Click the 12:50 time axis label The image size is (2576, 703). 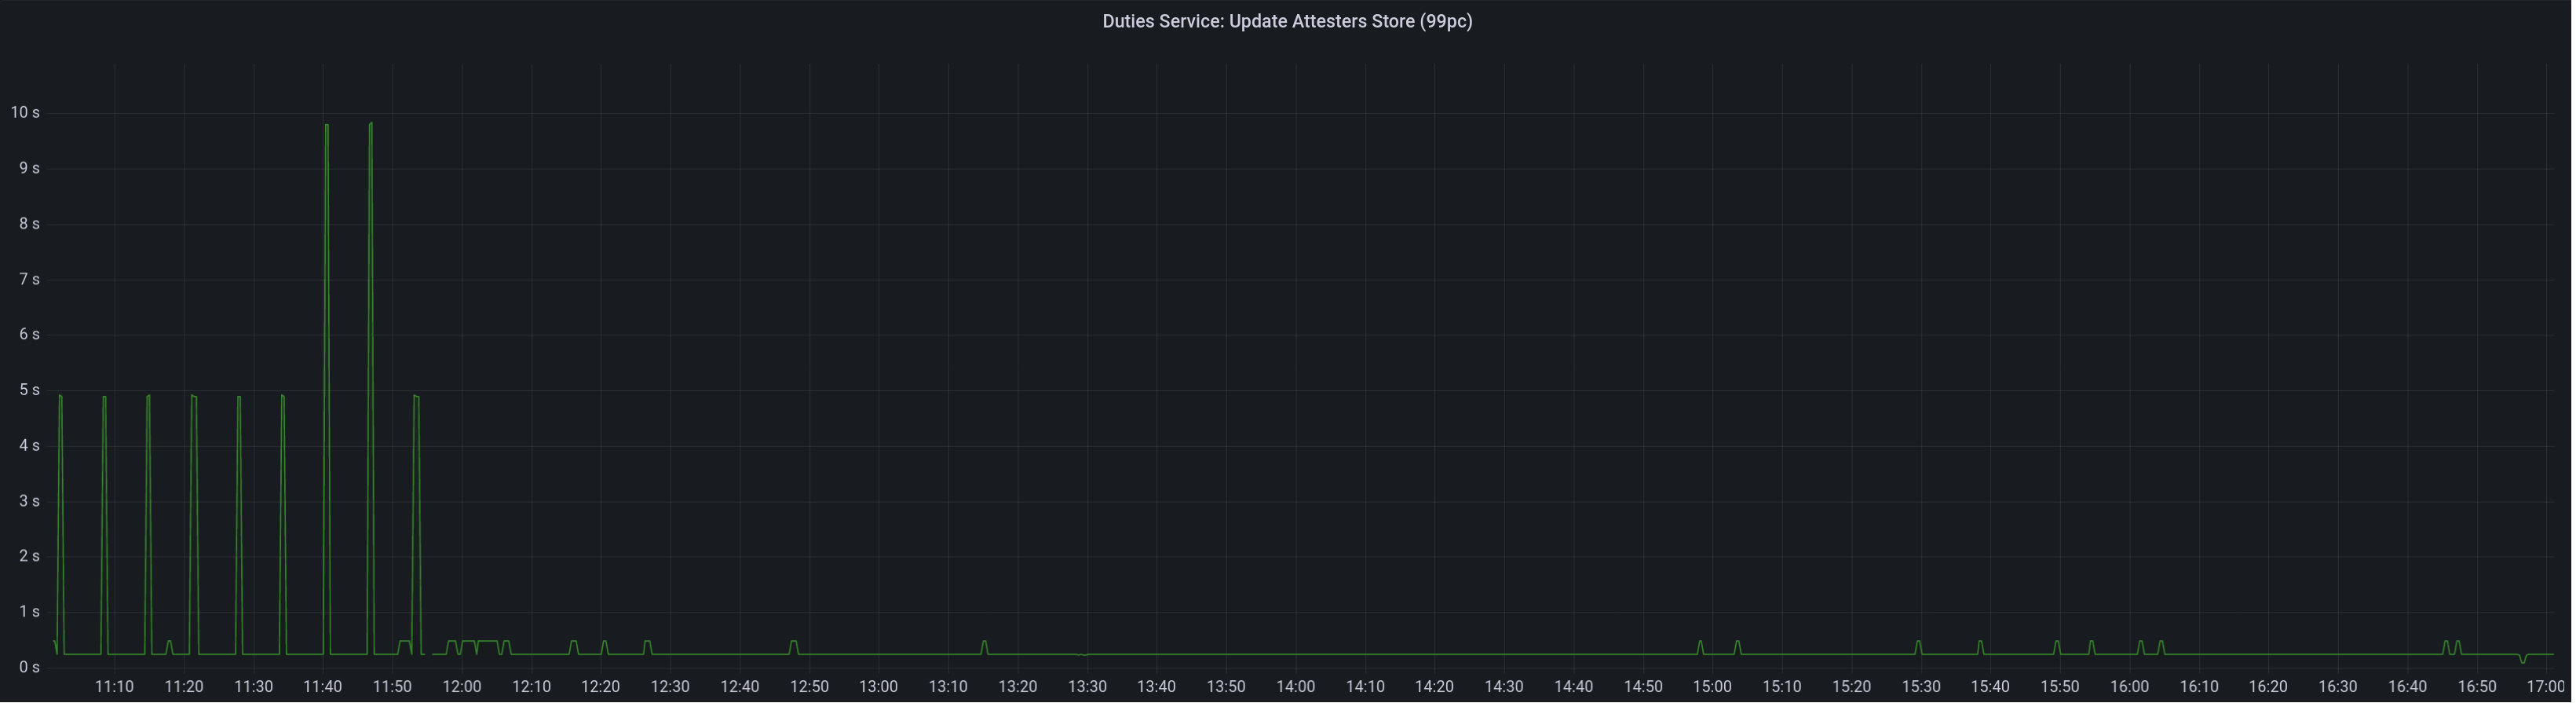[809, 687]
